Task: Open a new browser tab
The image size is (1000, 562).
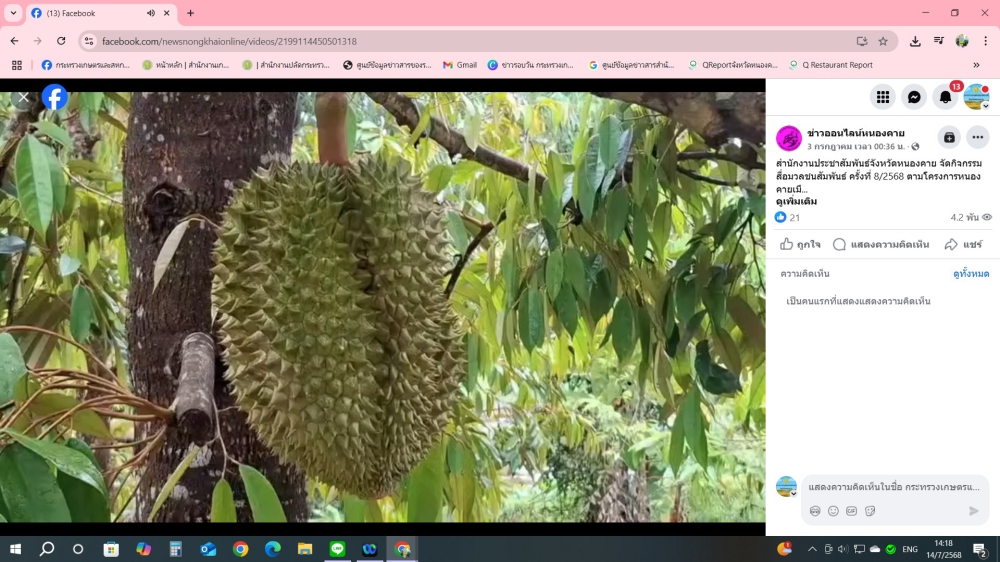Action: [191, 13]
